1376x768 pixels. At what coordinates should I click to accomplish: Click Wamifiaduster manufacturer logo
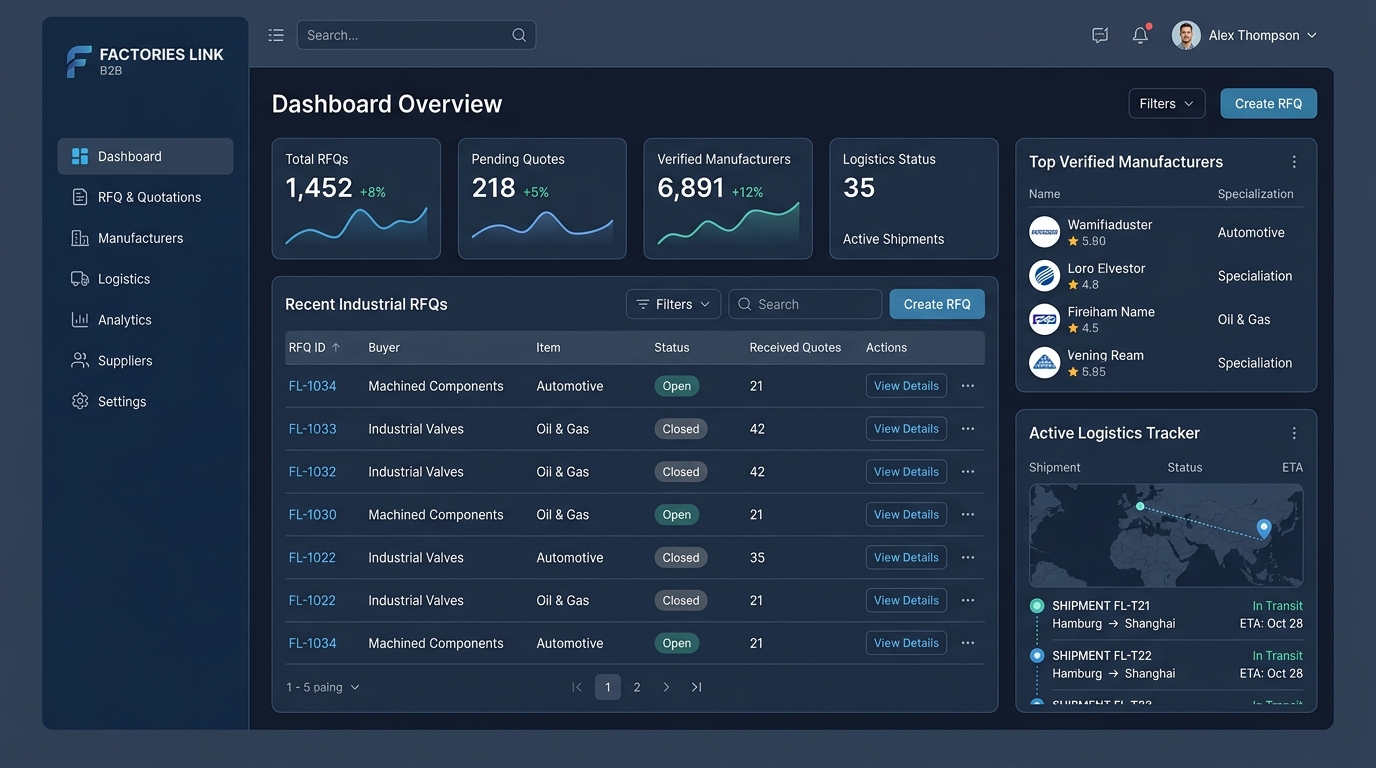click(x=1044, y=232)
